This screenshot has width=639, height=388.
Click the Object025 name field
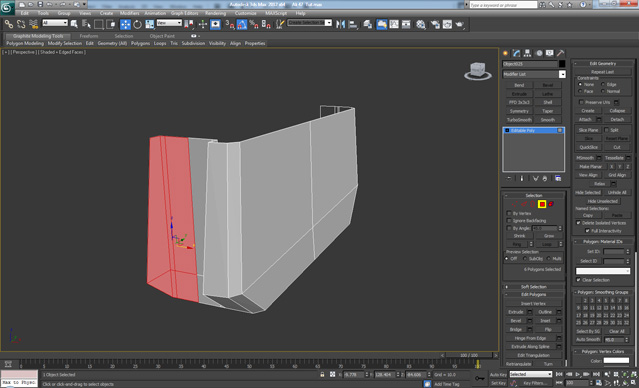coord(530,64)
